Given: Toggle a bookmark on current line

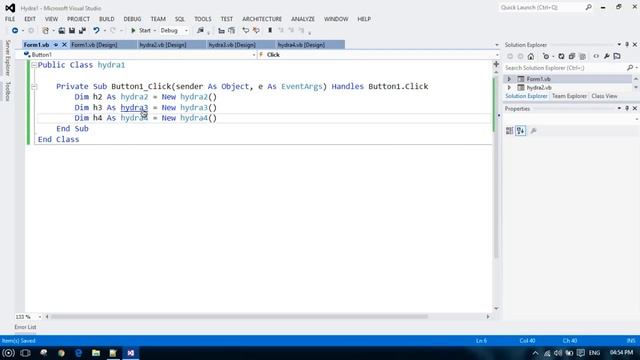Looking at the screenshot, I should (270, 31).
